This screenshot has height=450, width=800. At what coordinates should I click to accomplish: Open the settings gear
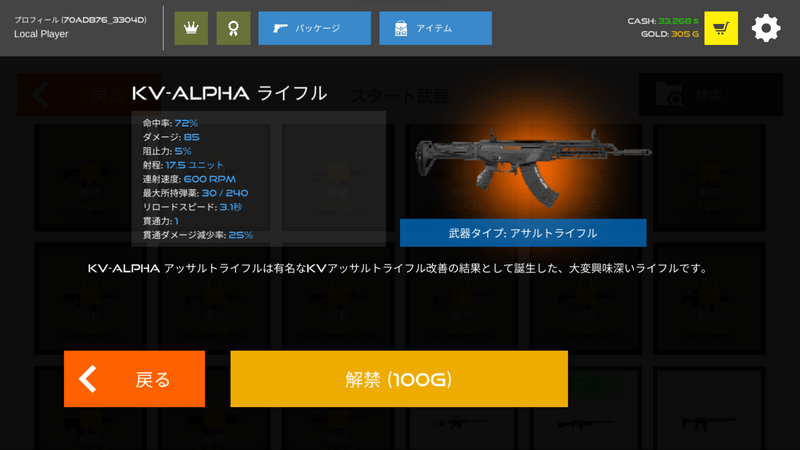coord(766,28)
